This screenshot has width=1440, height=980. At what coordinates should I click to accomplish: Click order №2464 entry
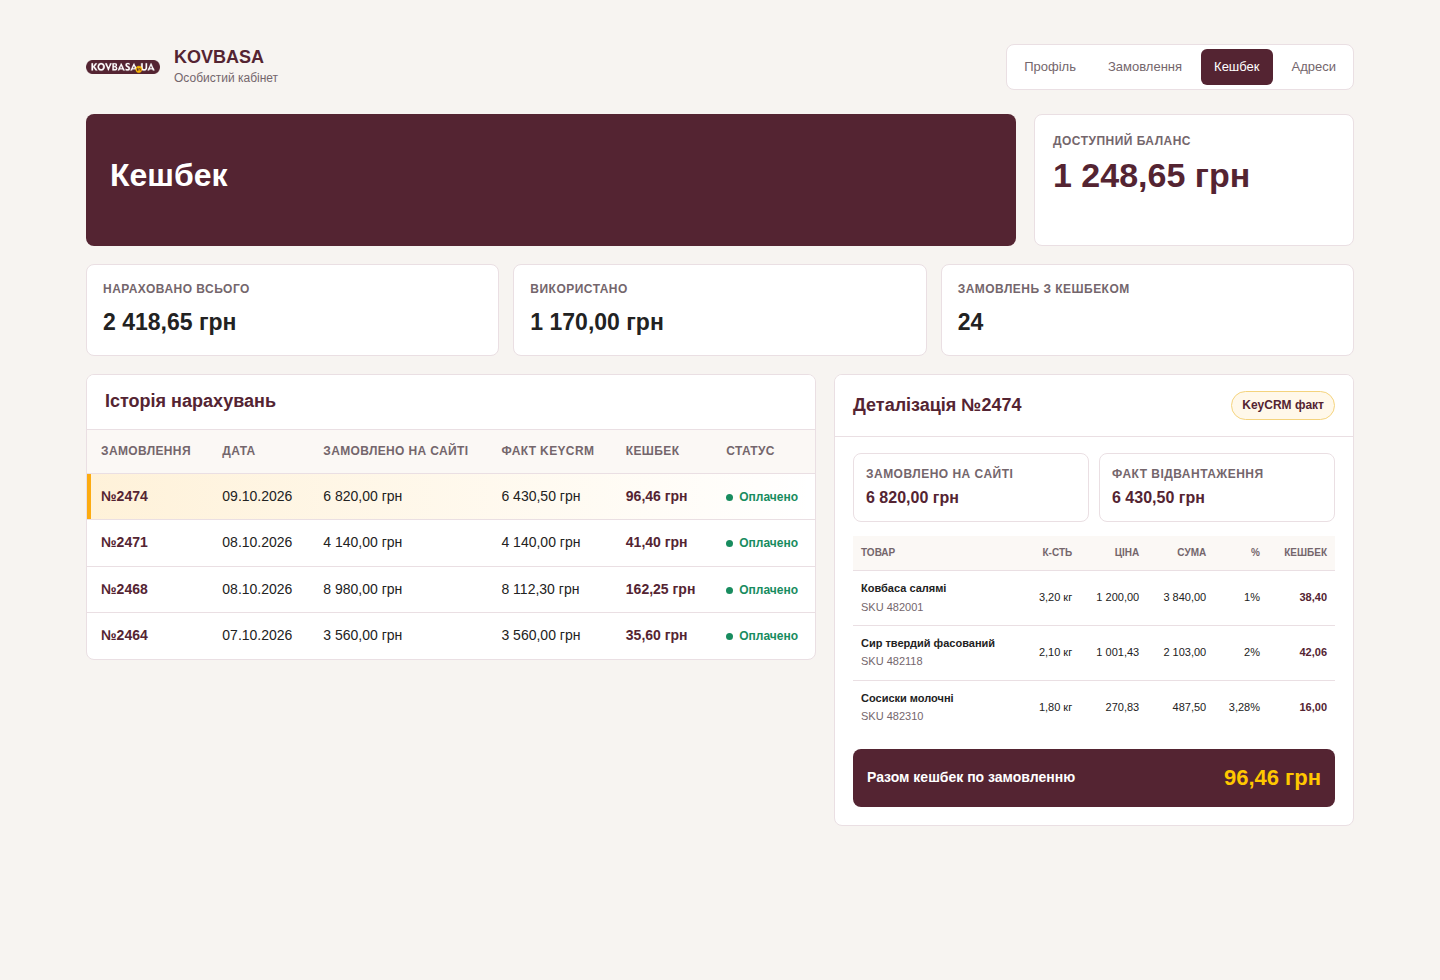click(451, 636)
